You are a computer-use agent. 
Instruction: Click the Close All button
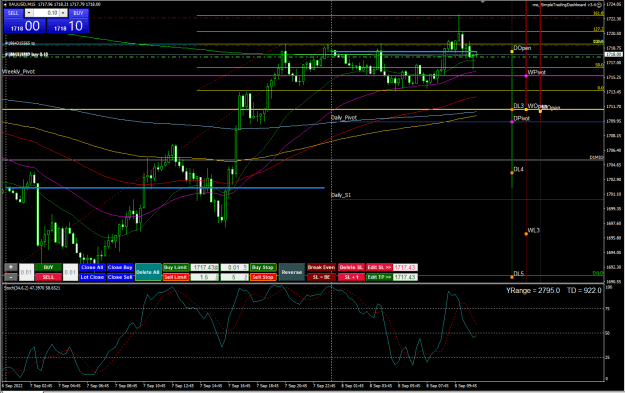coord(92,267)
